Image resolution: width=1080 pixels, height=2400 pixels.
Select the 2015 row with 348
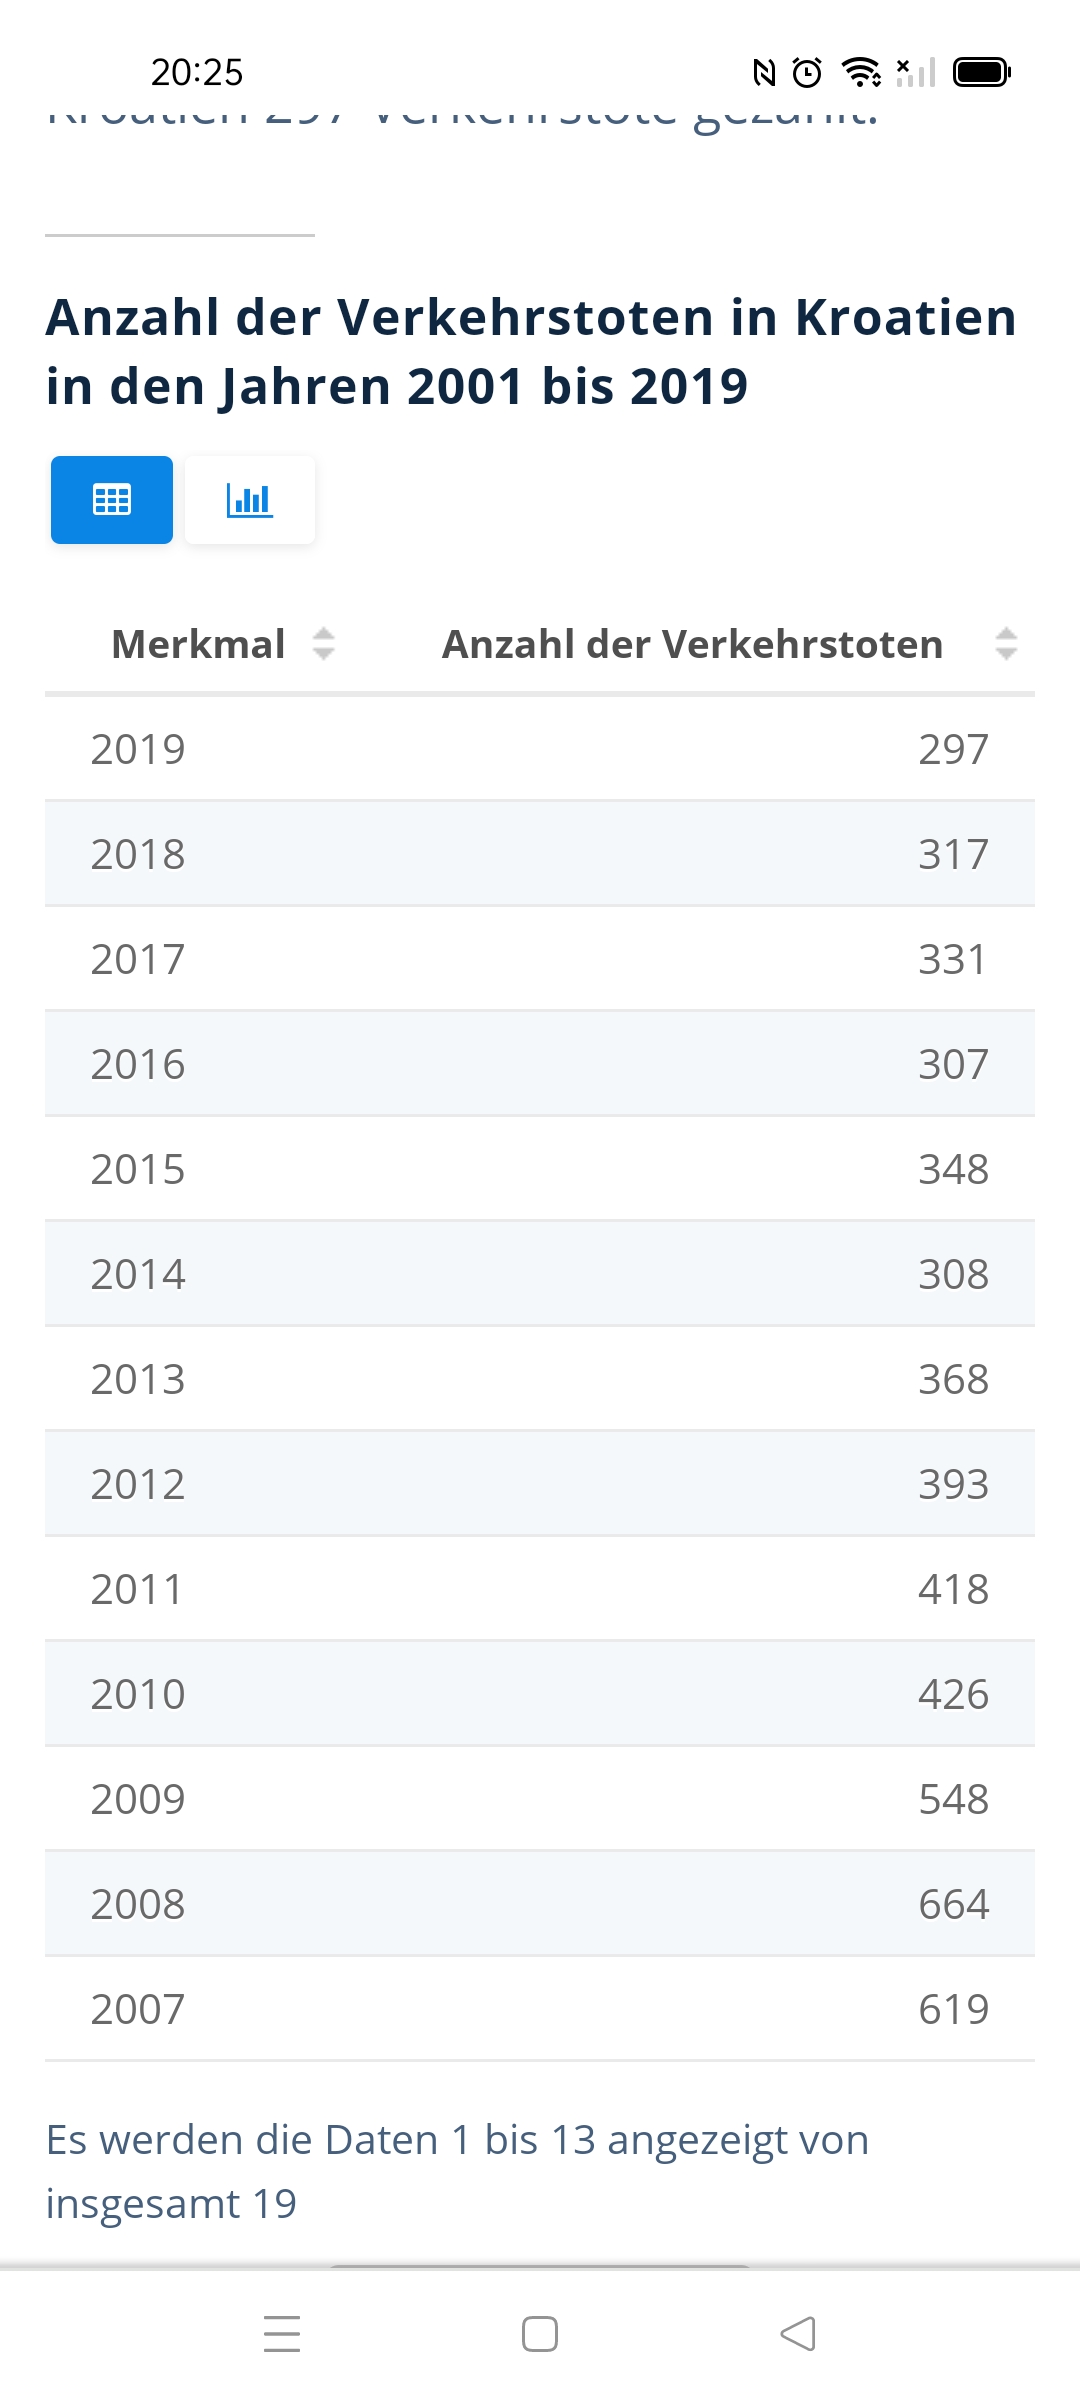pos(540,1168)
